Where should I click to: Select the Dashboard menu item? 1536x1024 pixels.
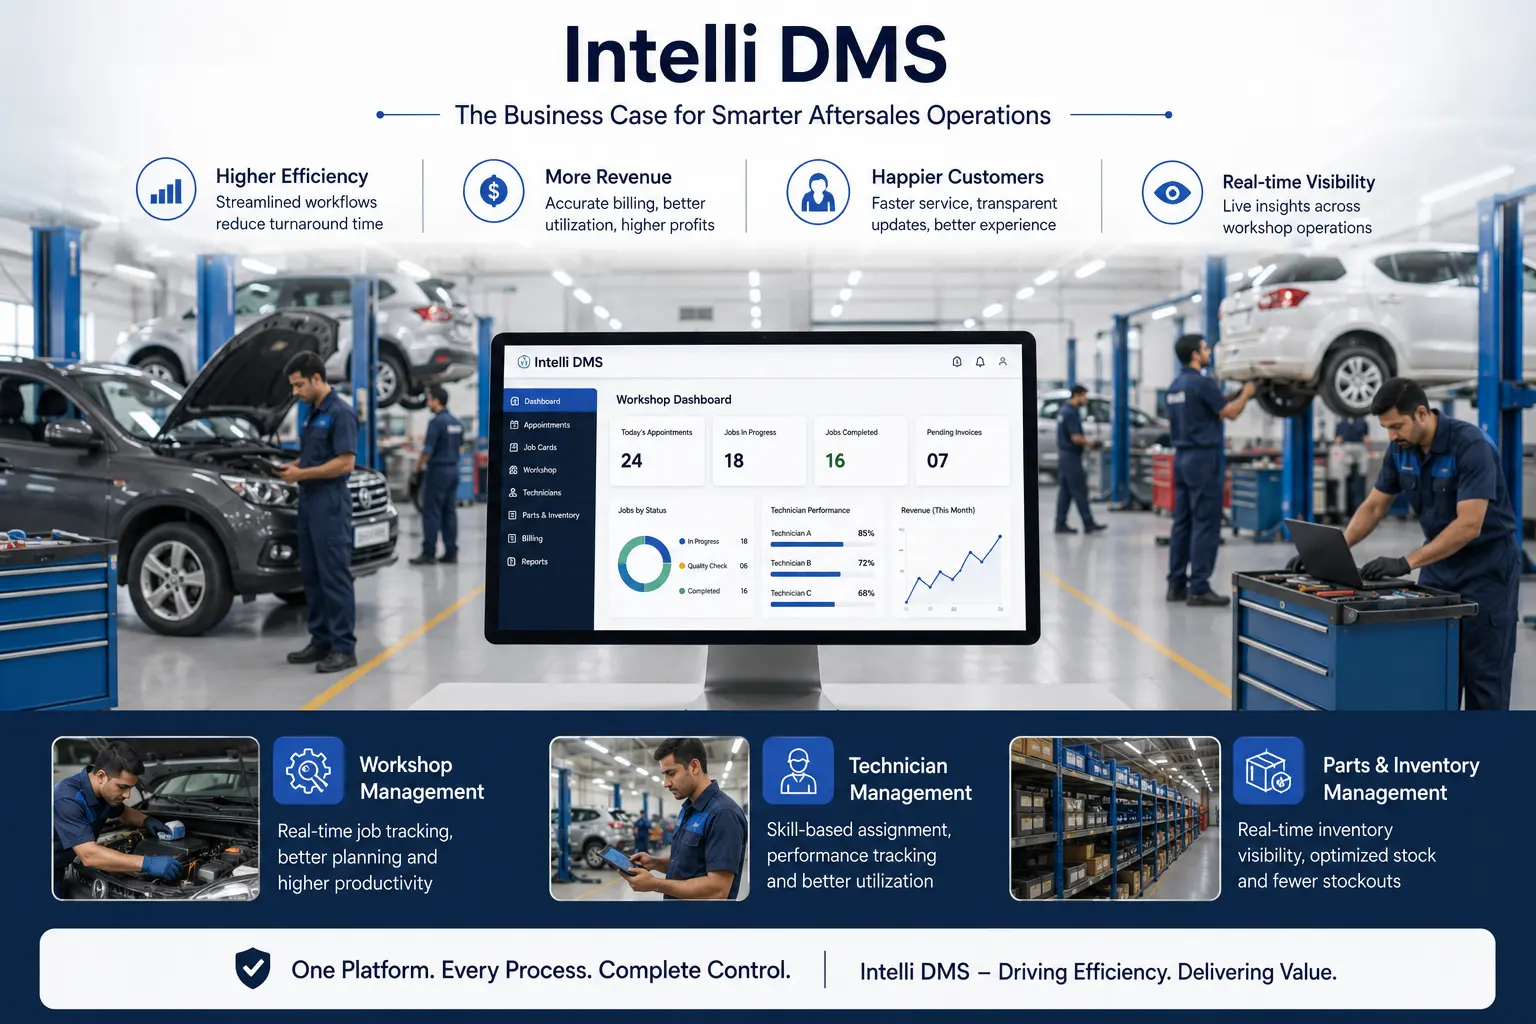click(x=550, y=401)
